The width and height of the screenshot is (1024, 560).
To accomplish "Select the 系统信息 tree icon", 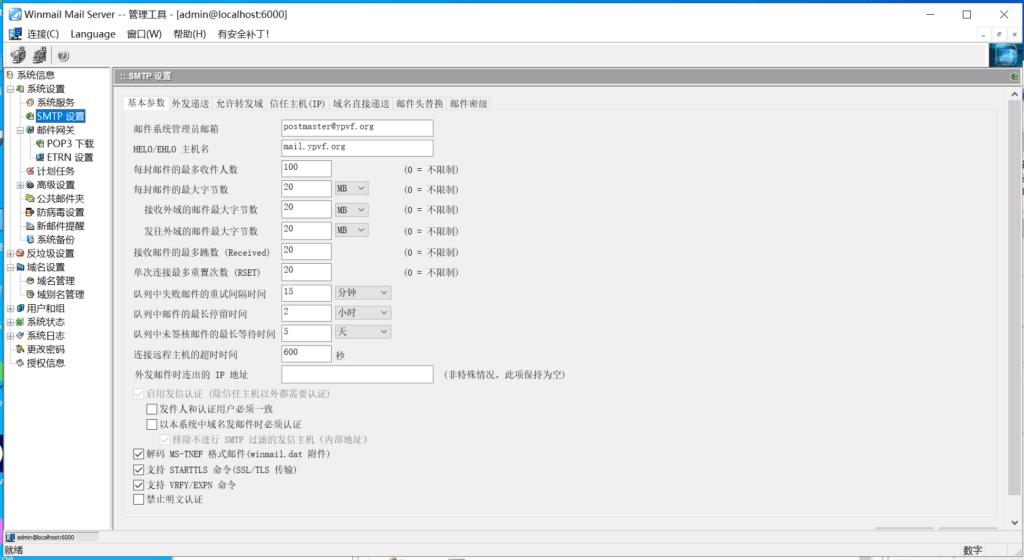I will [x=10, y=75].
